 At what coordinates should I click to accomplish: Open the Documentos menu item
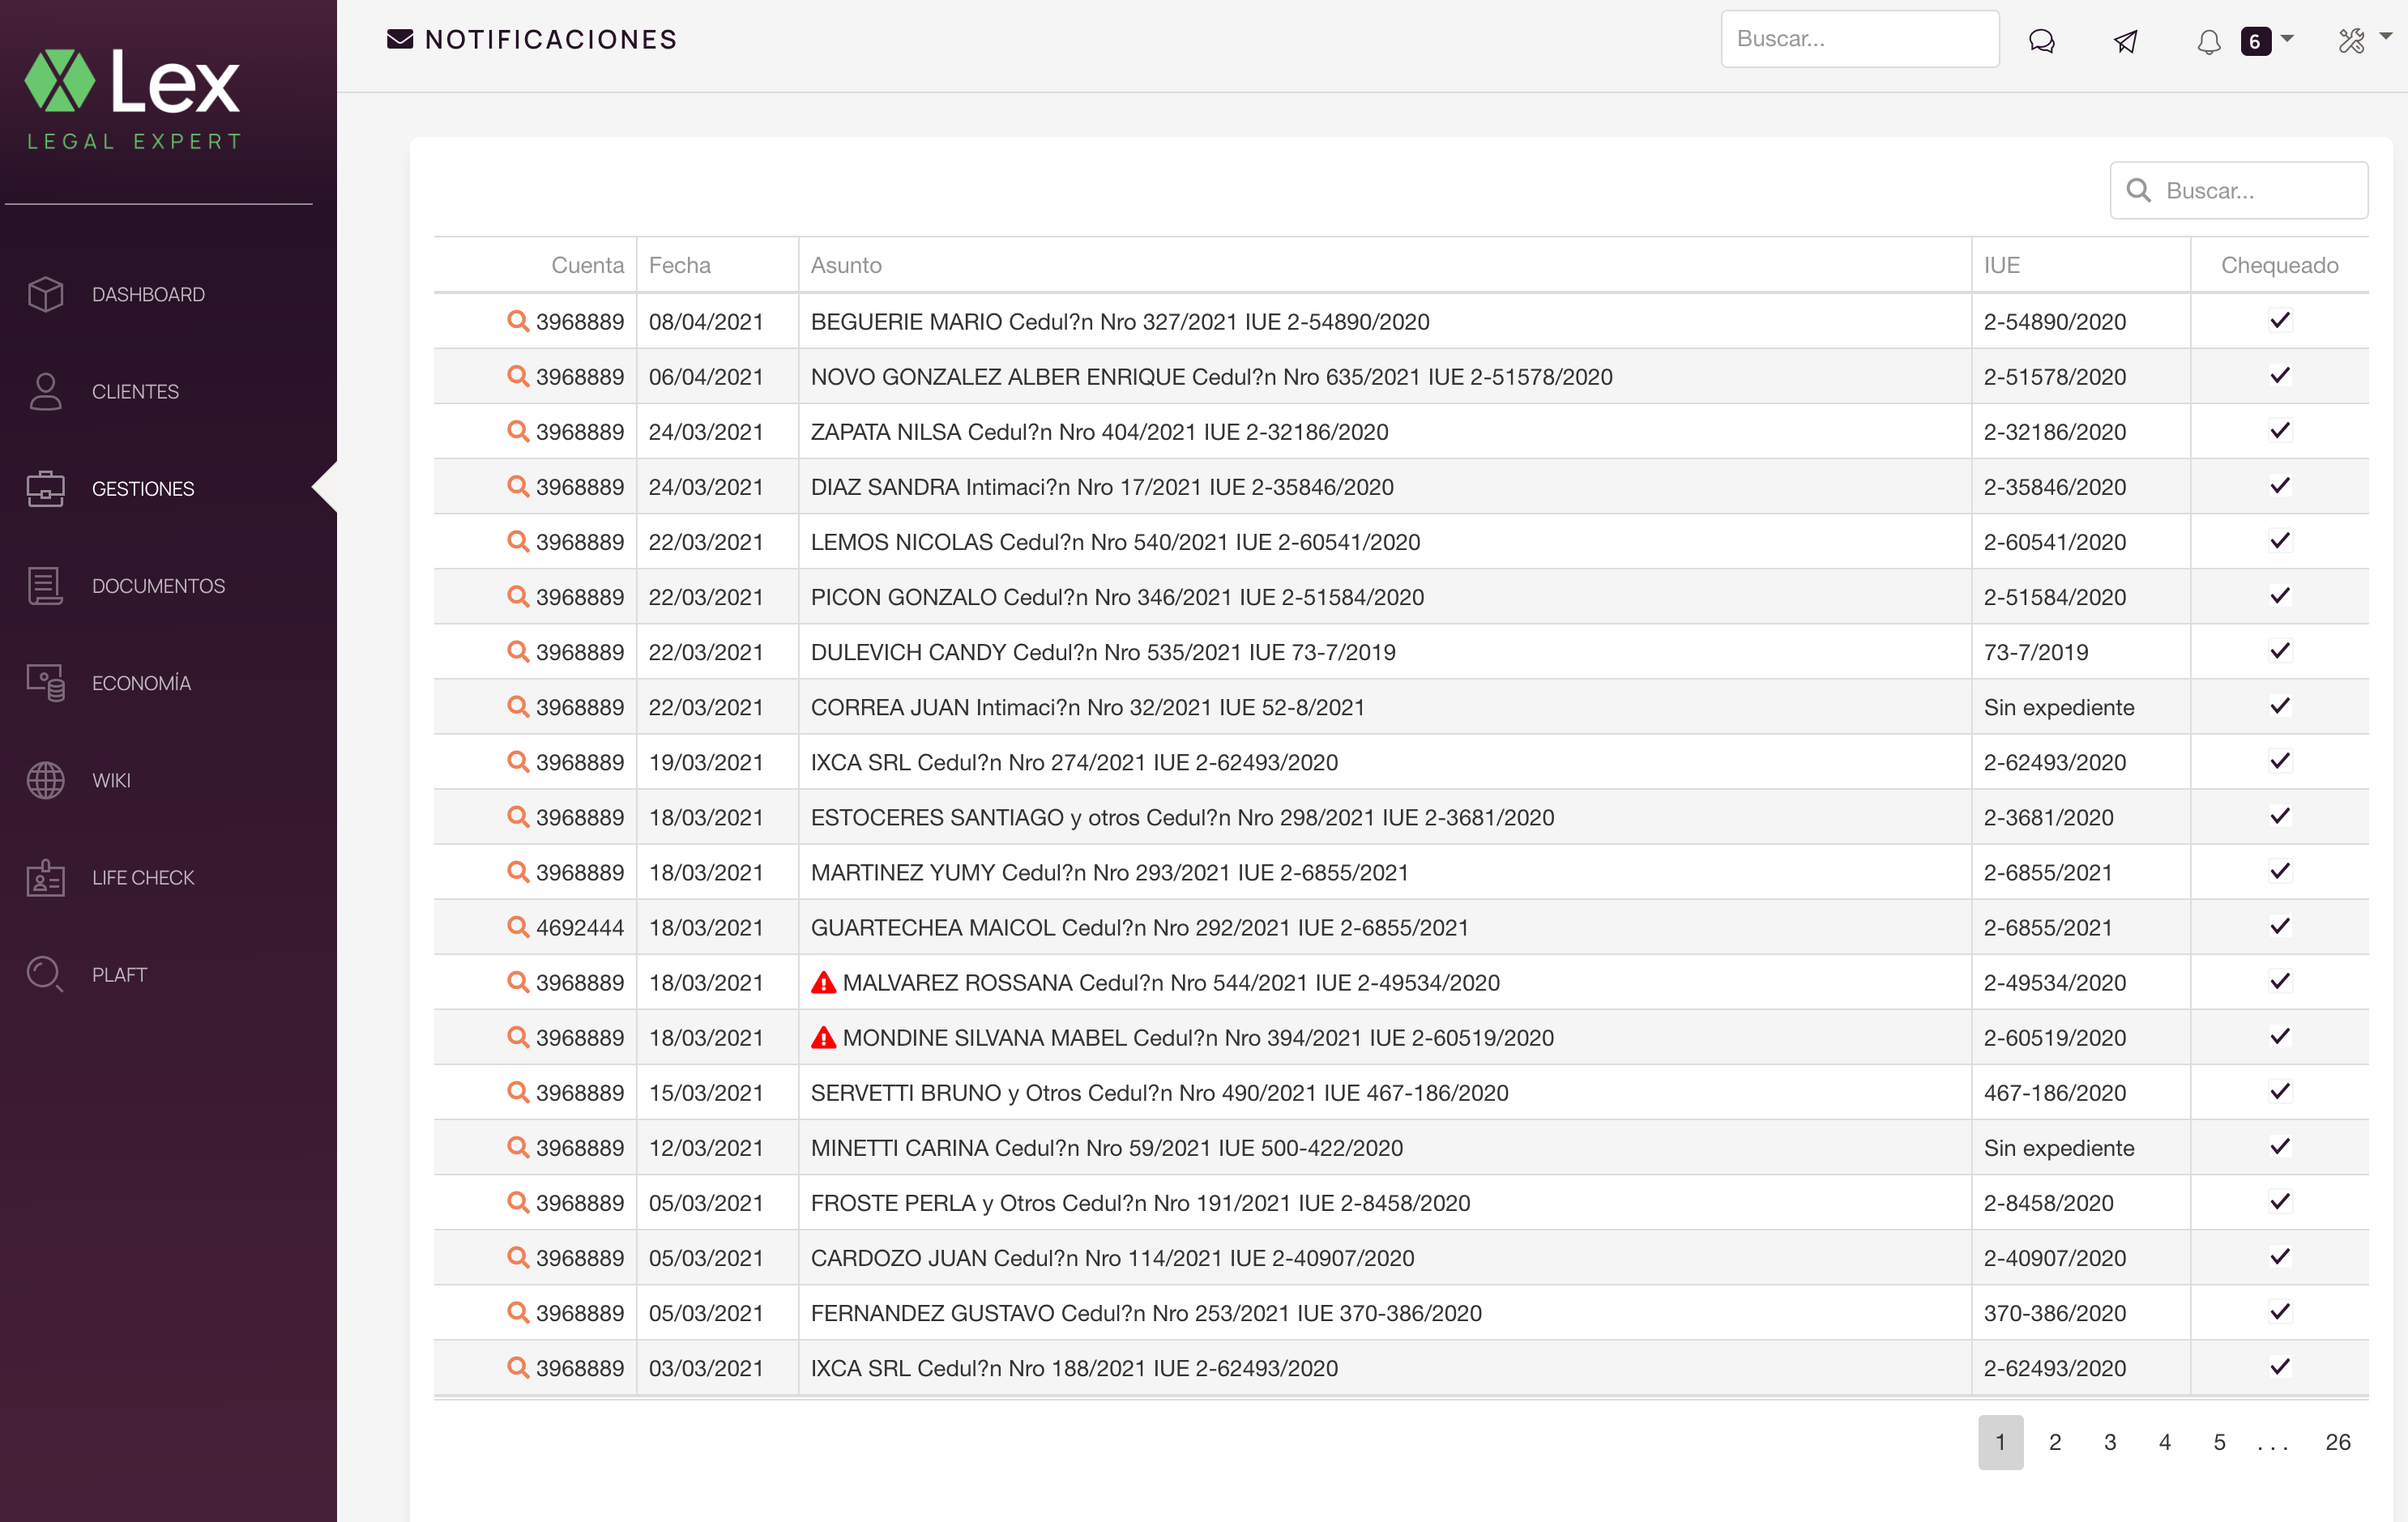click(159, 586)
